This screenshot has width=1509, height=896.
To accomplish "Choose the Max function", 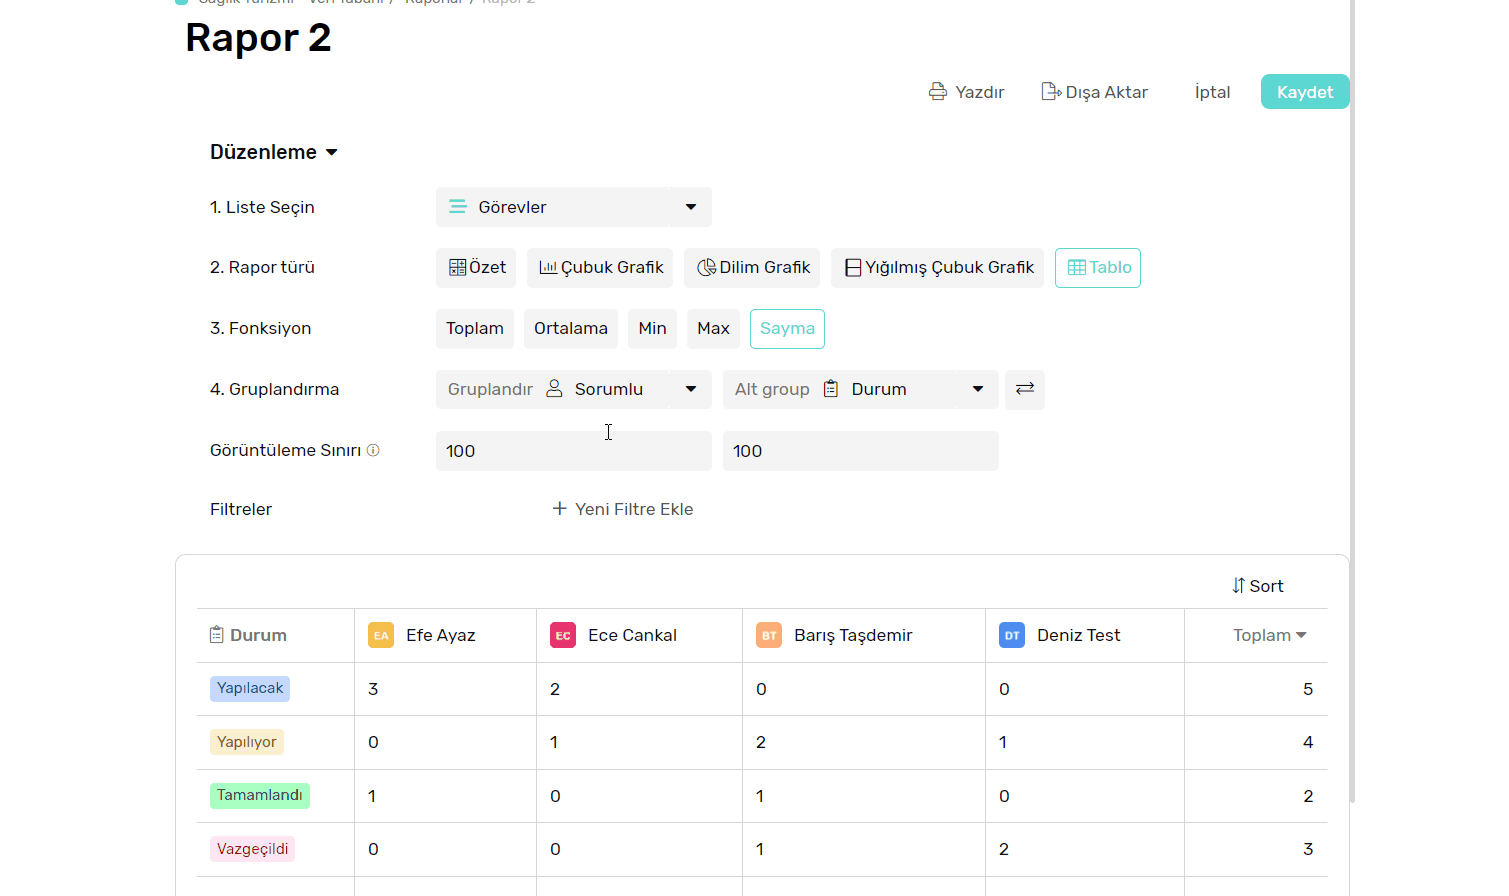I will click(713, 329).
